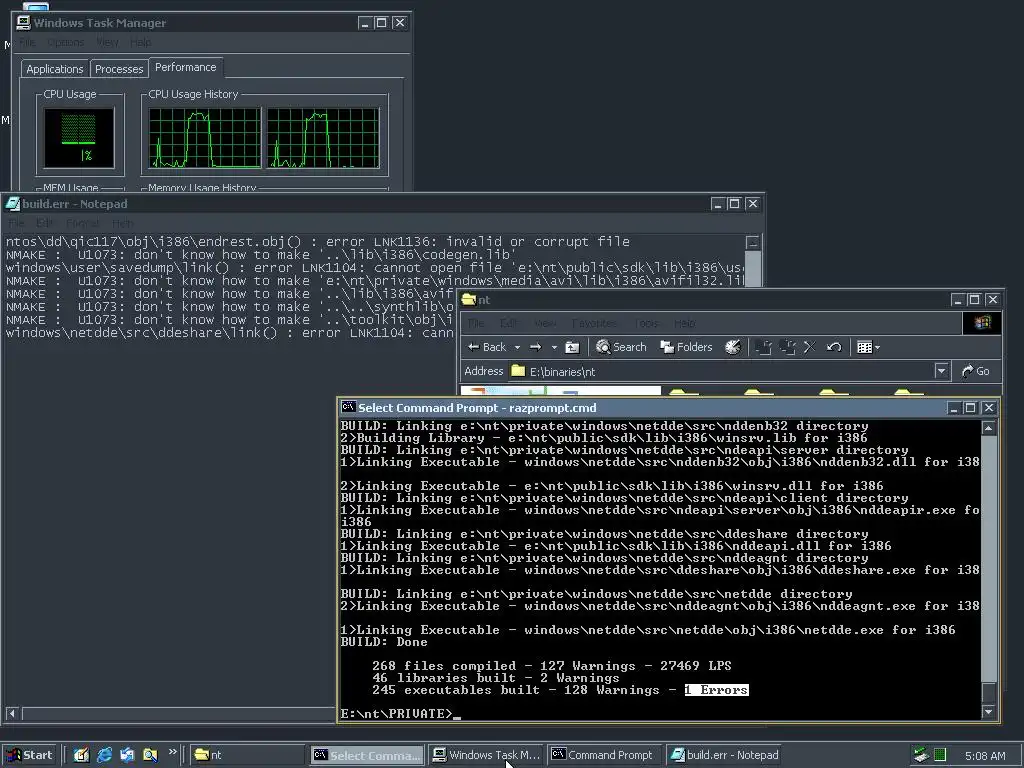Click the Windows logo throbber in Explorer
Image resolution: width=1024 pixels, height=768 pixels.
[982, 323]
